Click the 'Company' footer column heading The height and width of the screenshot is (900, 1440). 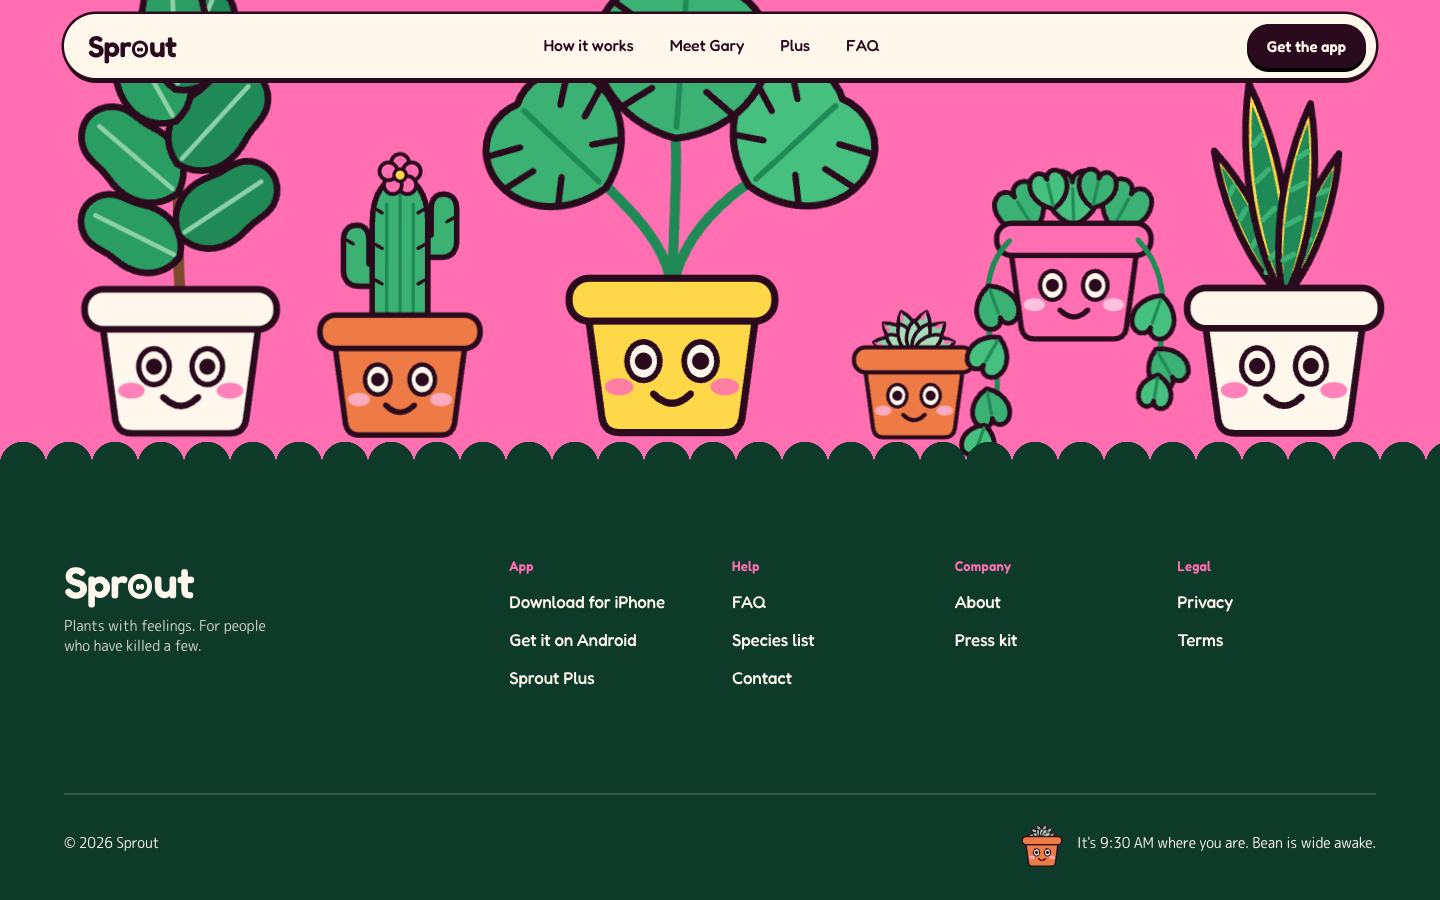(x=982, y=566)
